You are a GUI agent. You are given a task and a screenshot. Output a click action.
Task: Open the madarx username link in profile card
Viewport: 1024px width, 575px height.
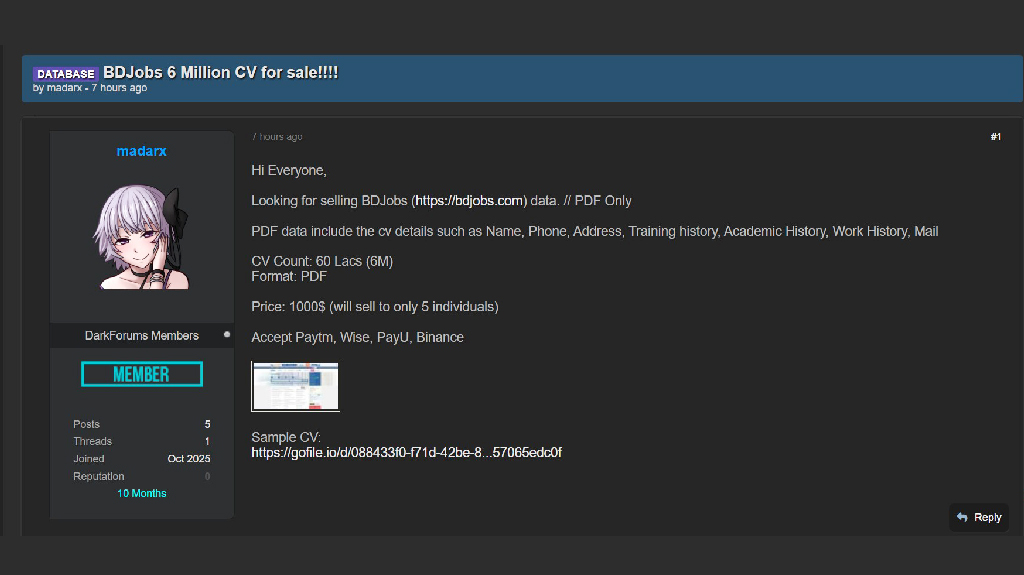click(x=142, y=151)
